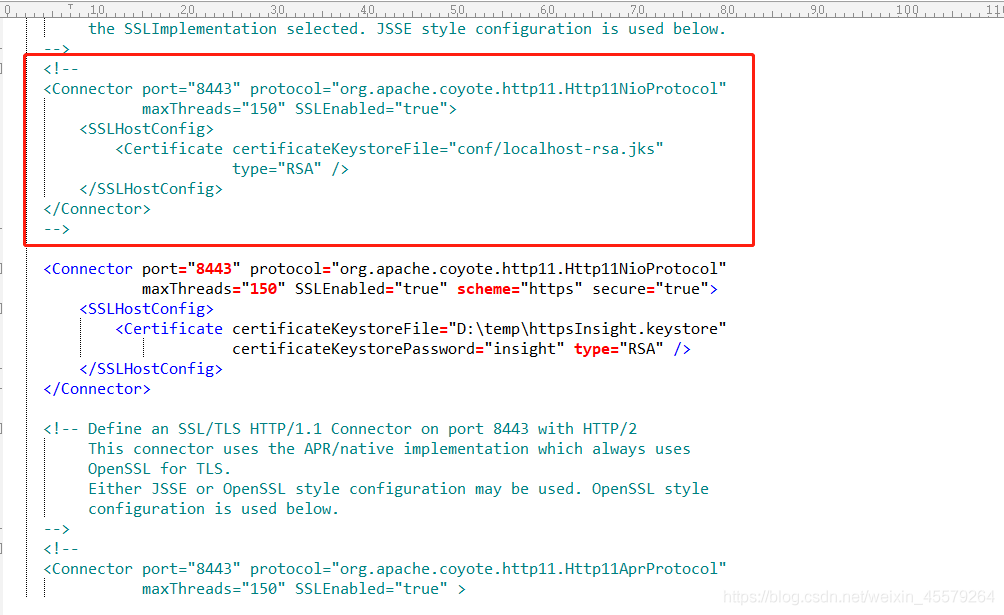Click the tab-stop marker on the ruler

69,8
